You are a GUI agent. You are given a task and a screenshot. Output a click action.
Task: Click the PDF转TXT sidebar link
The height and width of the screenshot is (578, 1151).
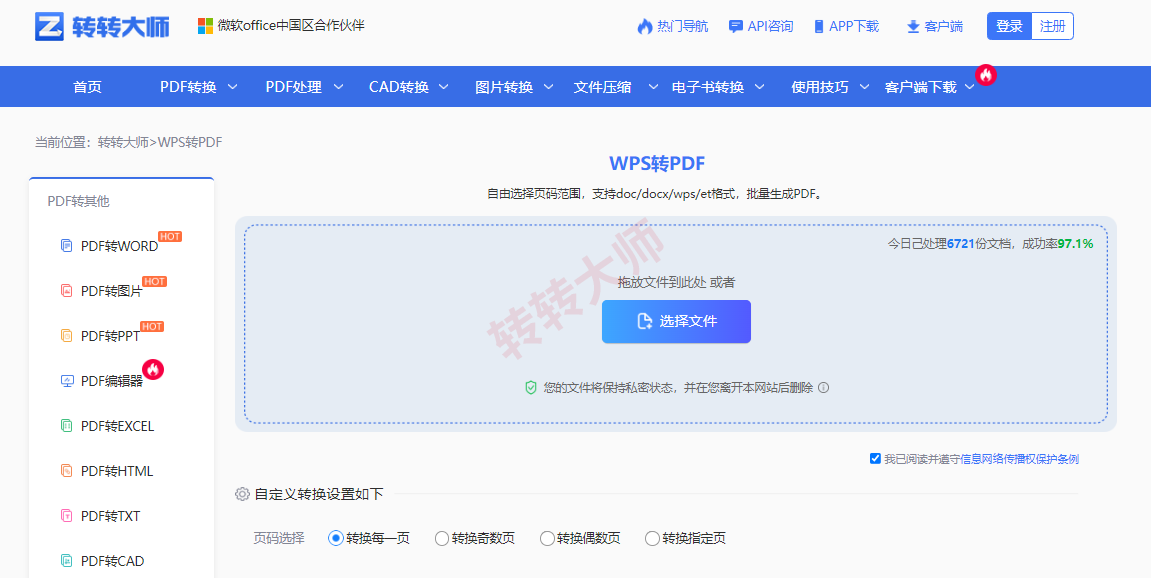pyautogui.click(x=110, y=516)
